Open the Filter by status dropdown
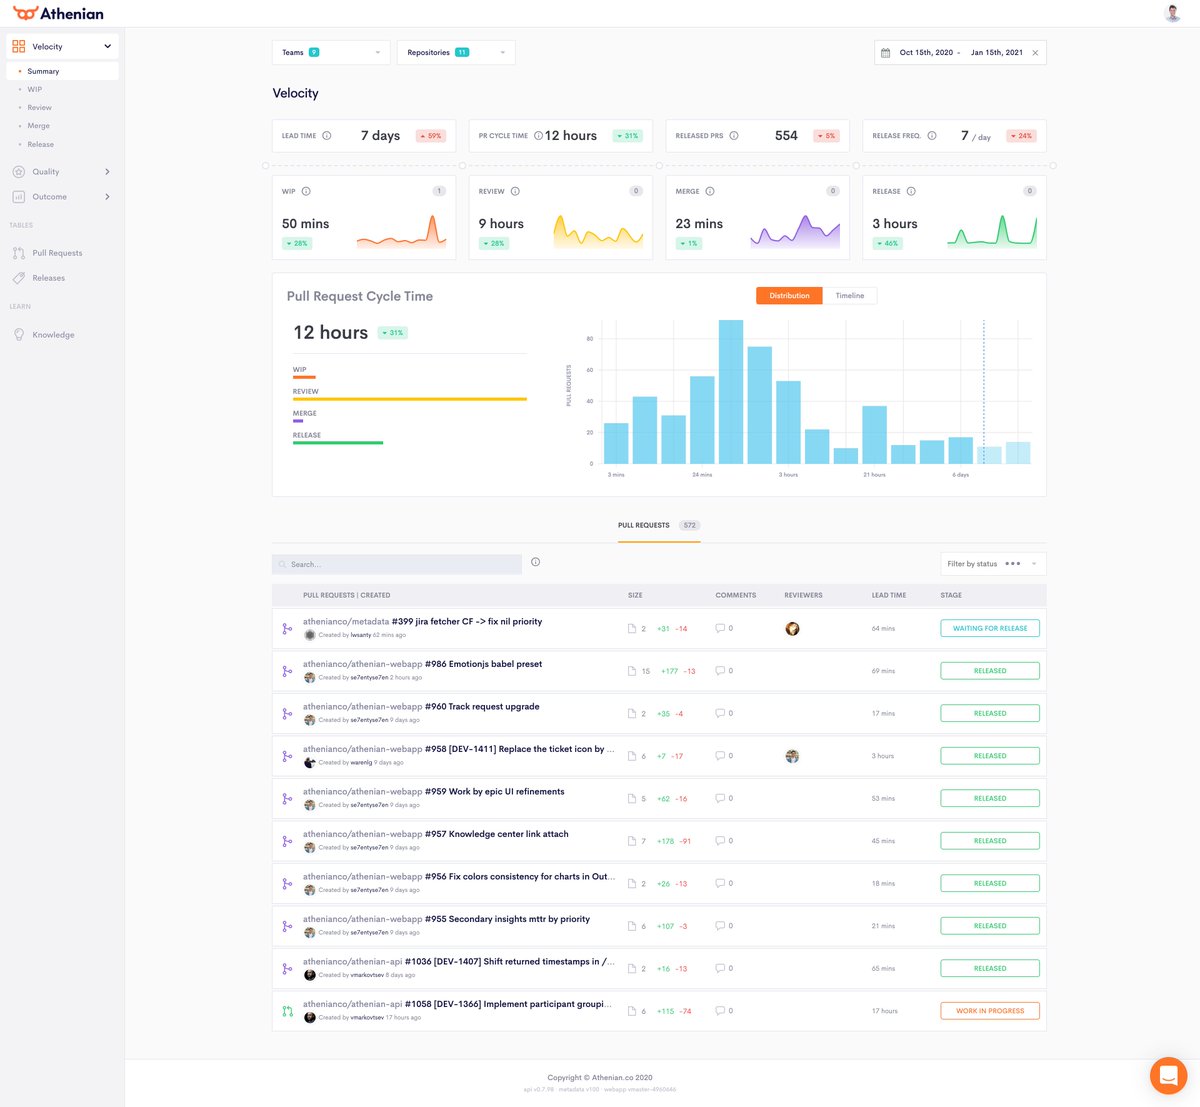This screenshot has height=1107, width=1200. (993, 564)
